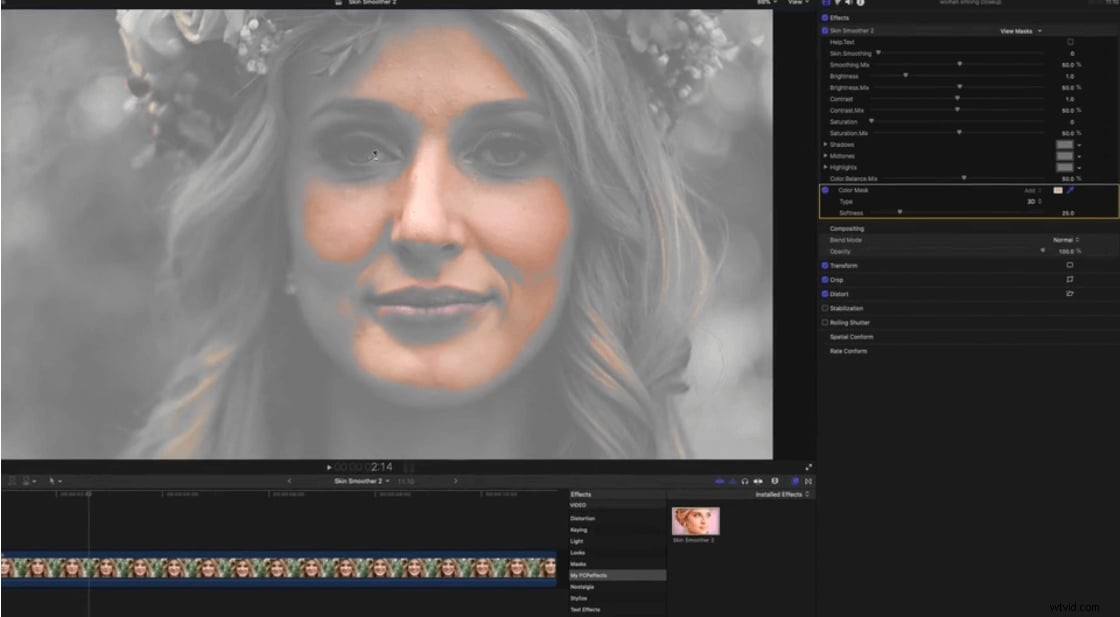Toggle the Color Mask enable checkbox

coord(825,190)
